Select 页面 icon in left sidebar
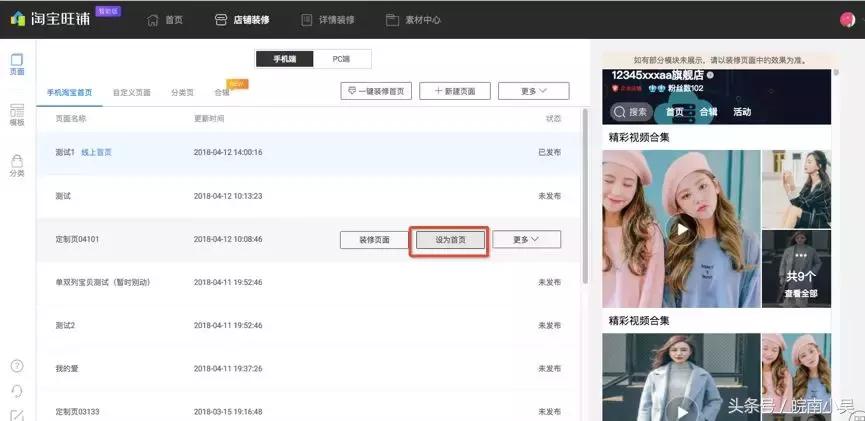This screenshot has height=421, width=865. click(x=17, y=64)
